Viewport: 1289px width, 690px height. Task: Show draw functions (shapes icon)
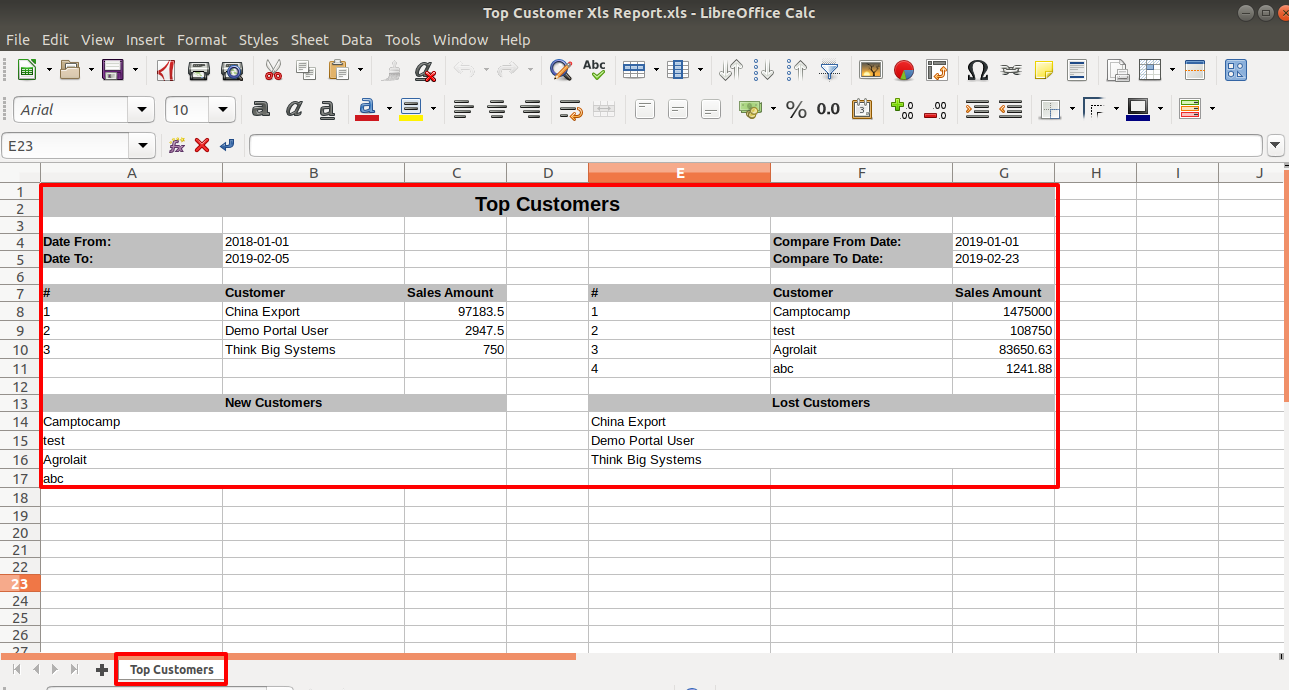click(1236, 70)
